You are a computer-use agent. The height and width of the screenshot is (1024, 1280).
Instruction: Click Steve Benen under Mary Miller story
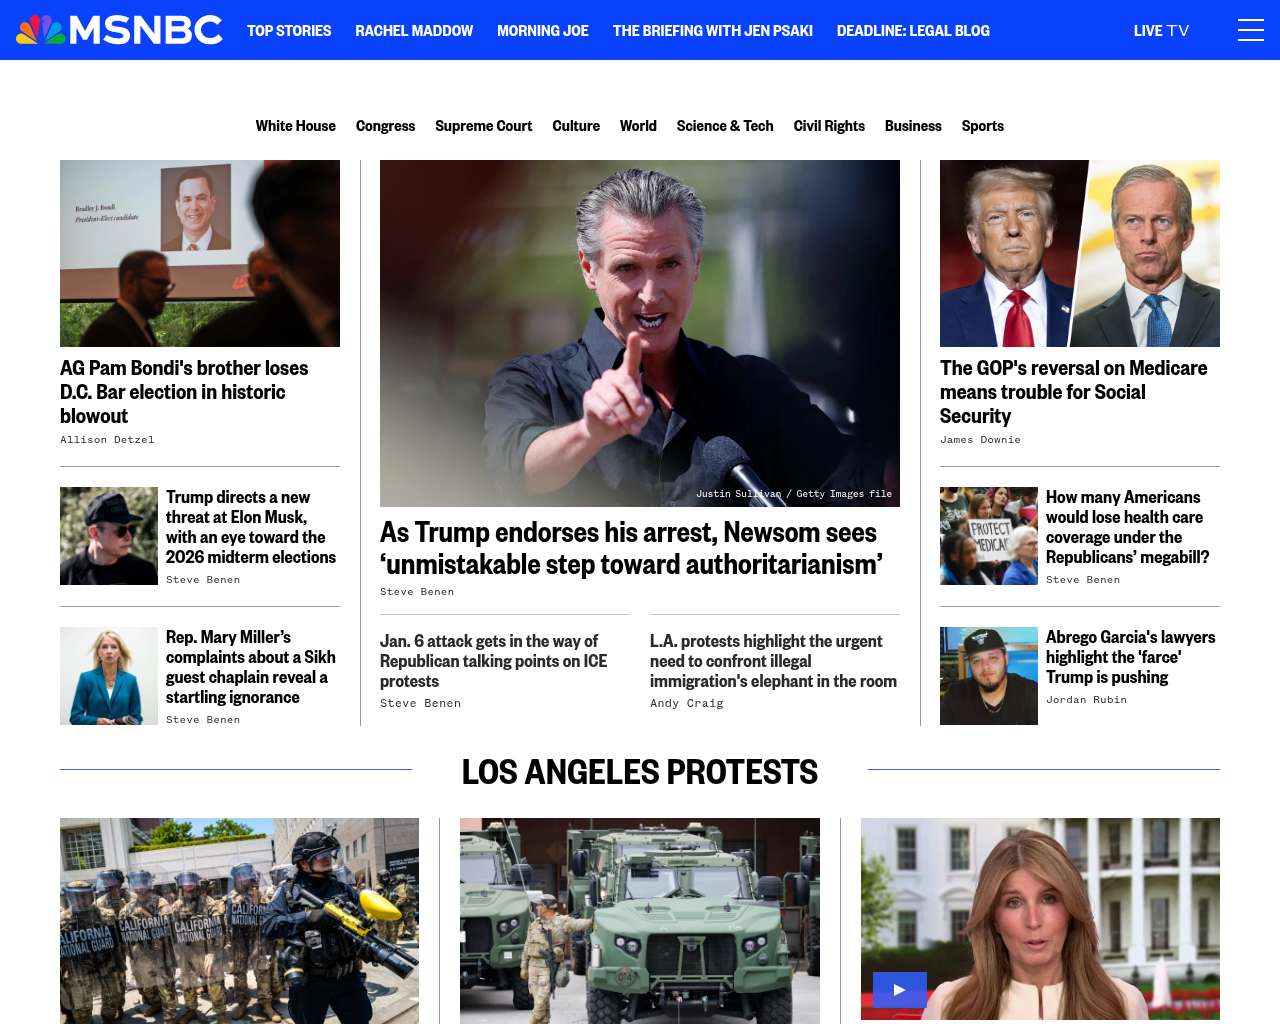(x=203, y=720)
